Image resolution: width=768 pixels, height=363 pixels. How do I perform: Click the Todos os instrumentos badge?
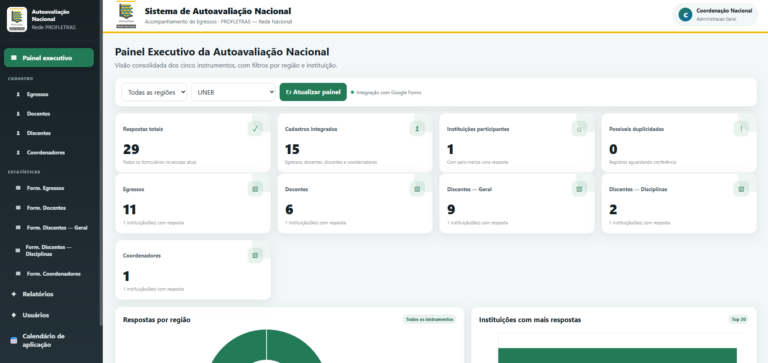(x=430, y=319)
